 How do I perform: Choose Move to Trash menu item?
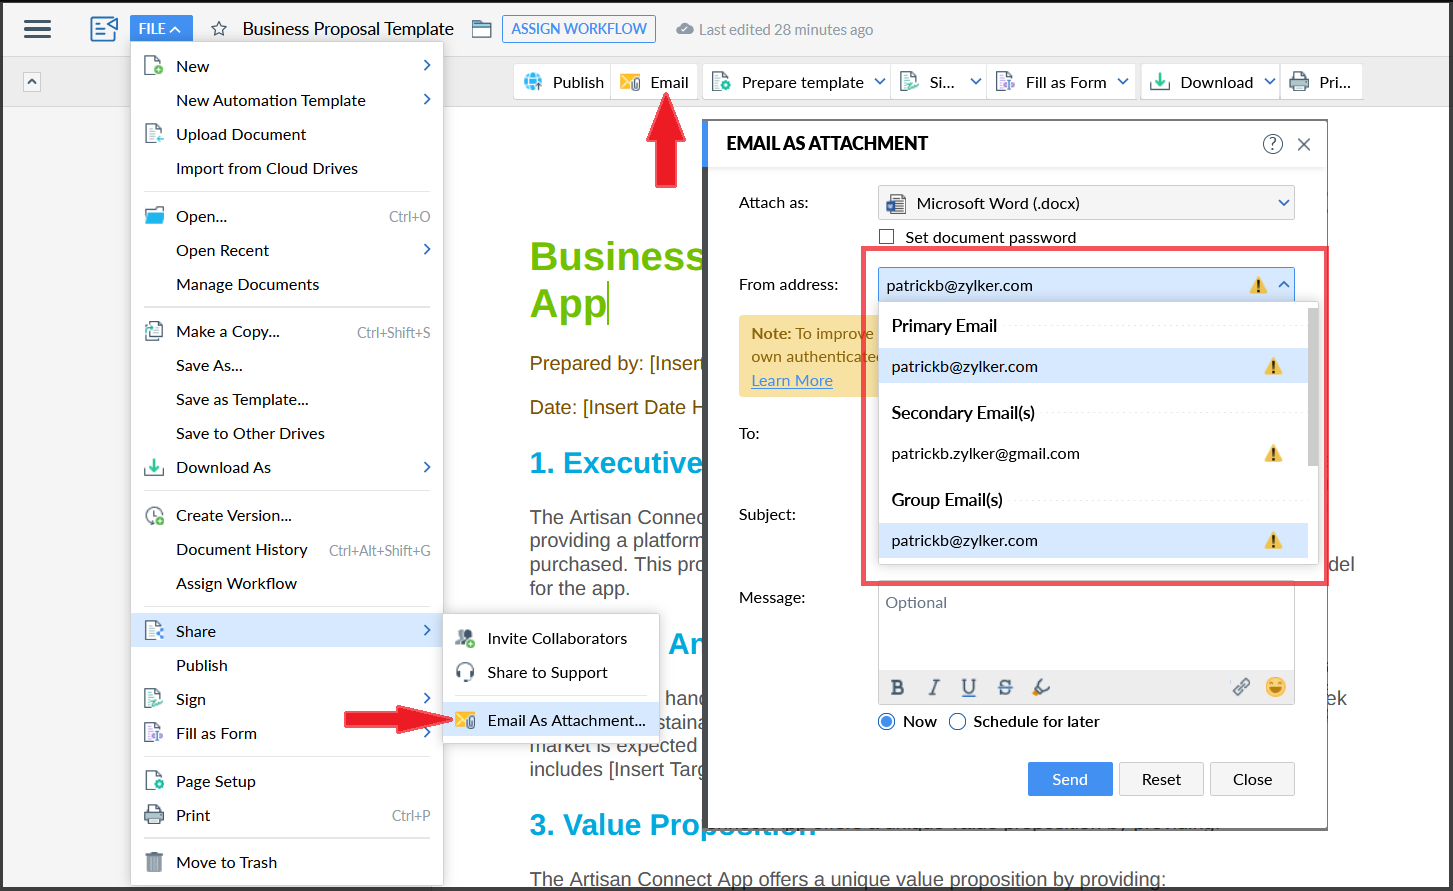click(x=287, y=862)
